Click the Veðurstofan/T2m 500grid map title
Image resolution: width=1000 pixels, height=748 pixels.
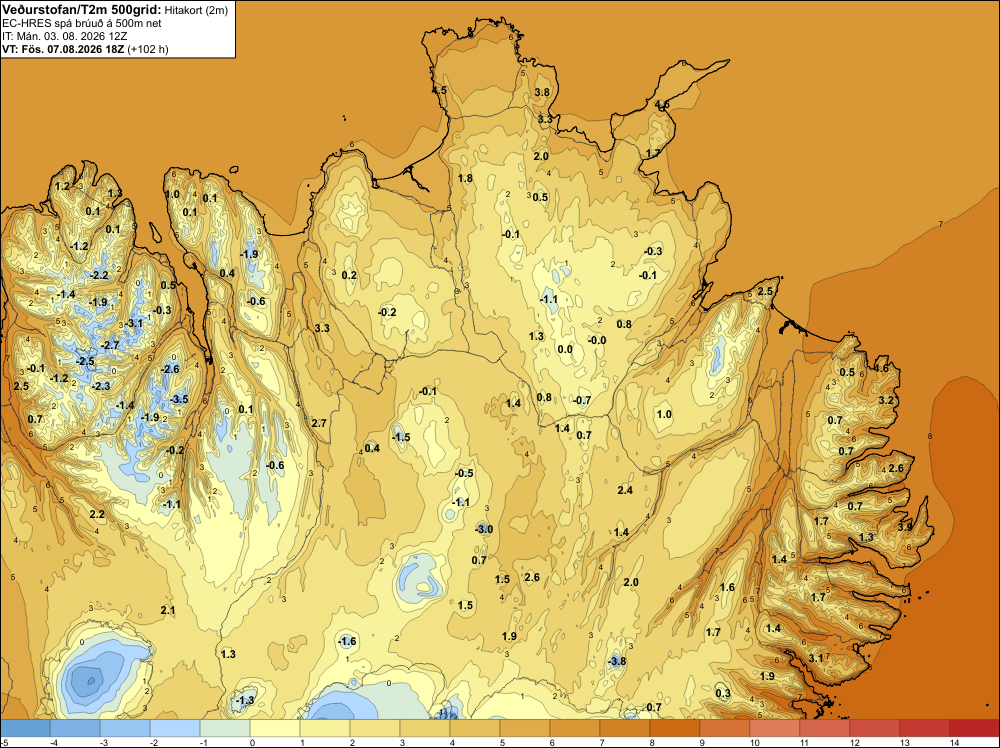tap(82, 10)
